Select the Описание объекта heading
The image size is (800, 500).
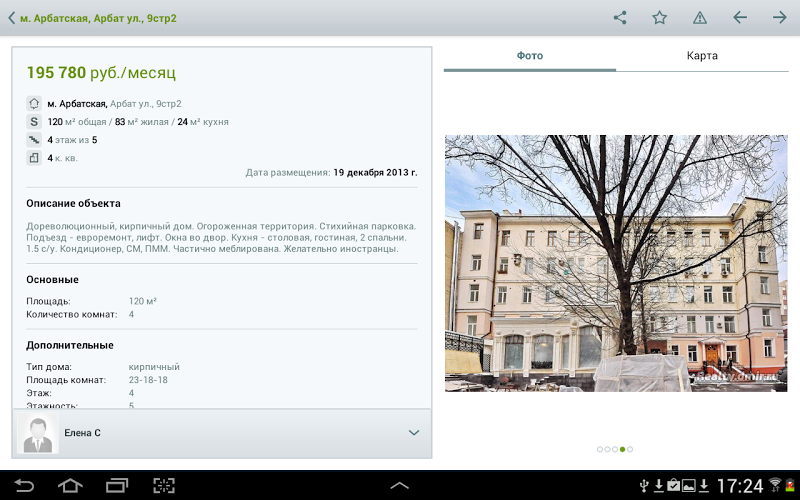click(x=73, y=203)
